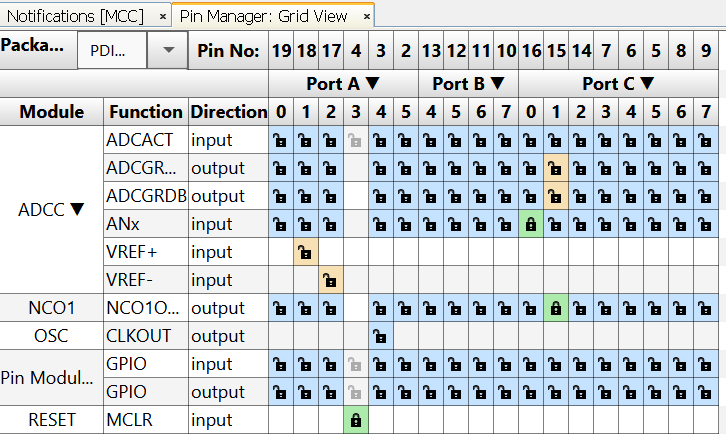Lock GPIO output on Port C pin 7
This screenshot has width=726, height=444.
click(x=706, y=392)
